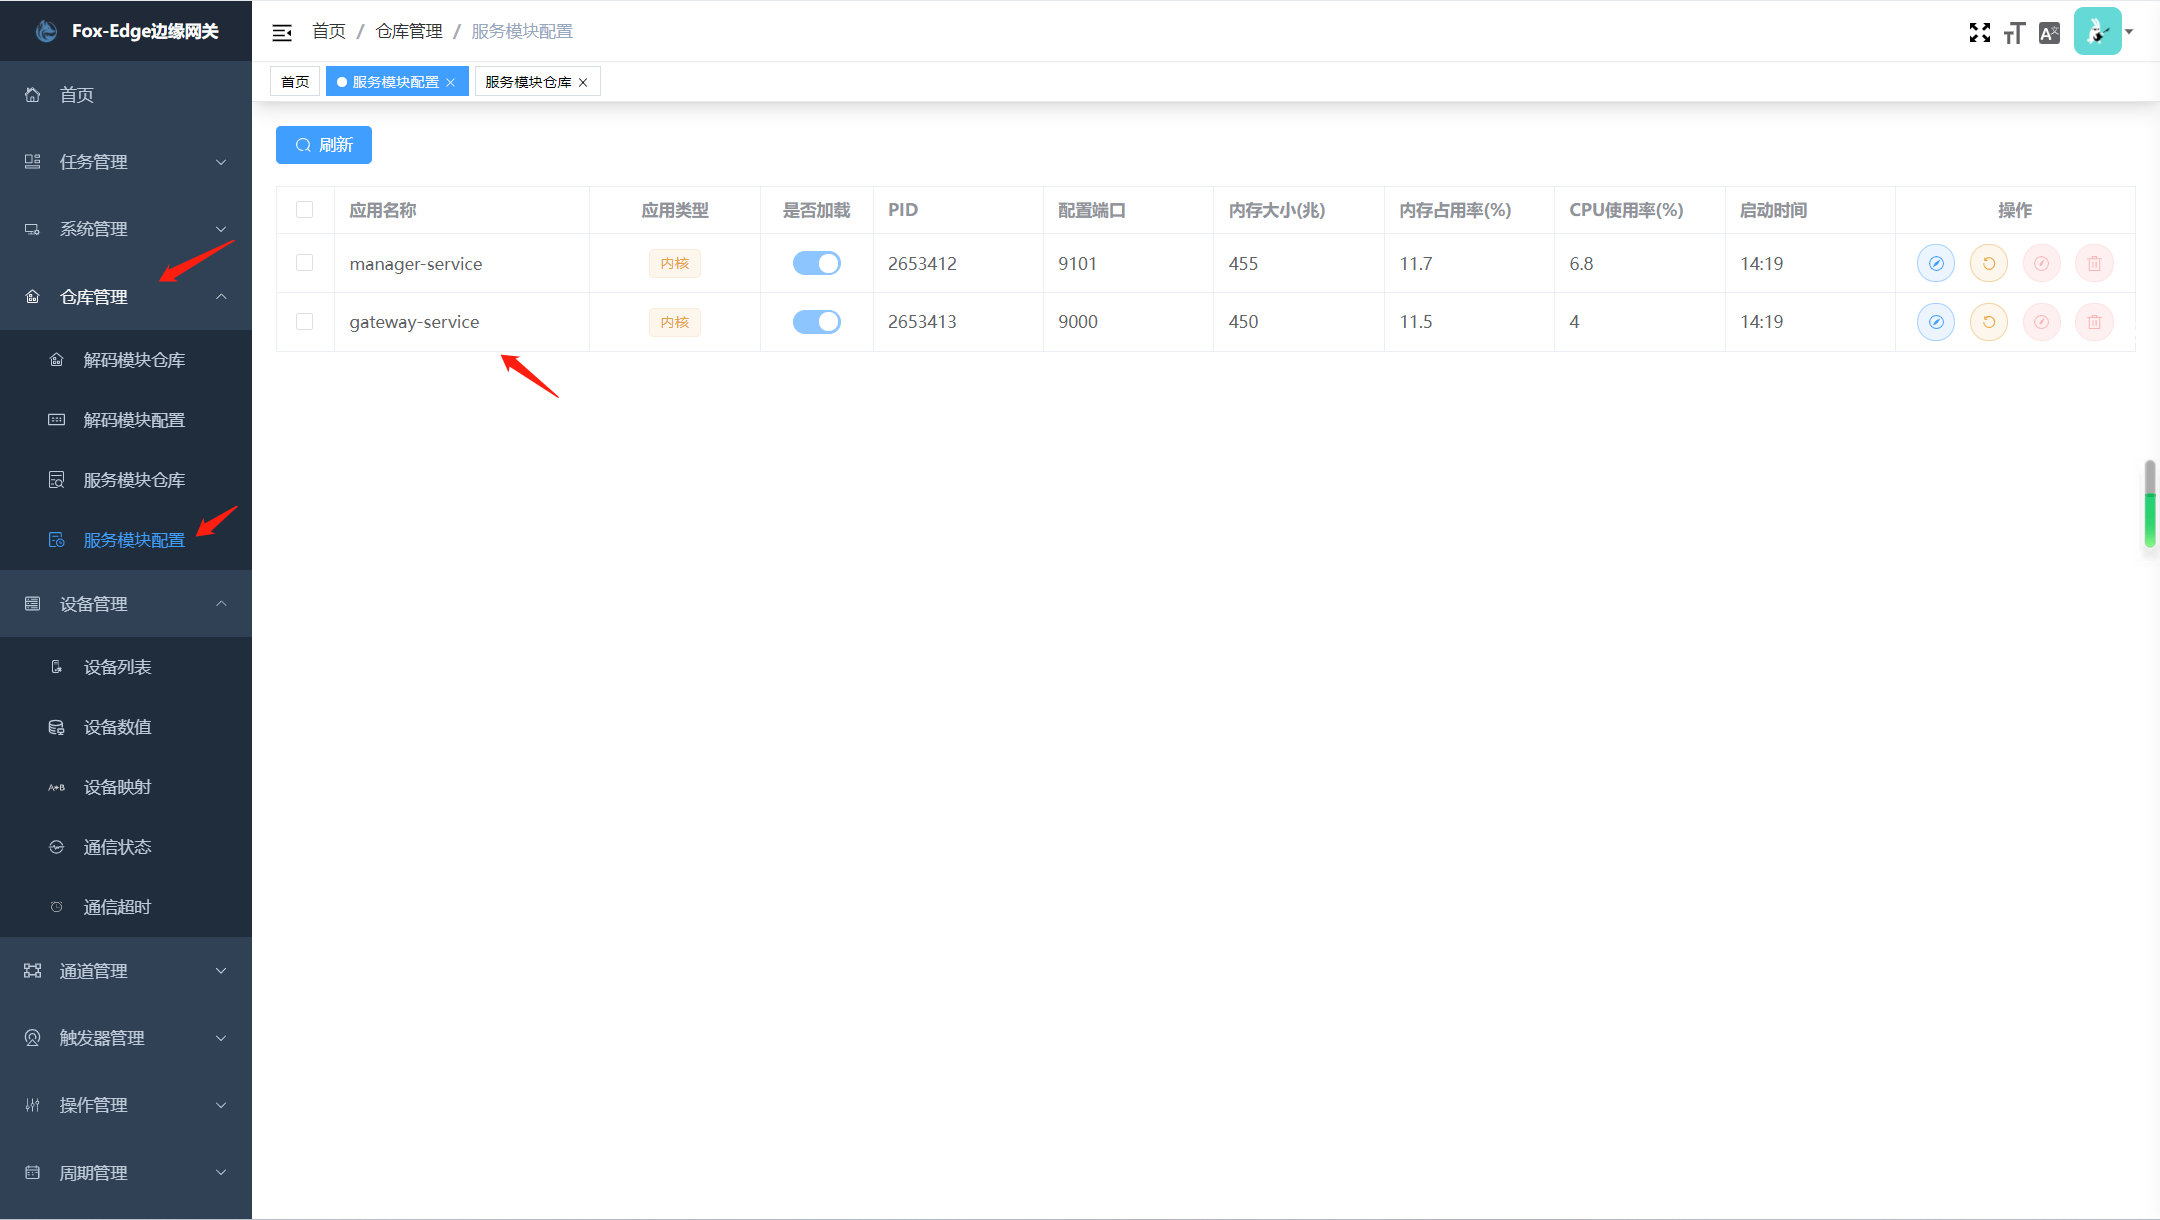Screen dimensions: 2160x1220
Task: Open the avatar dropdown caret
Action: (2130, 32)
